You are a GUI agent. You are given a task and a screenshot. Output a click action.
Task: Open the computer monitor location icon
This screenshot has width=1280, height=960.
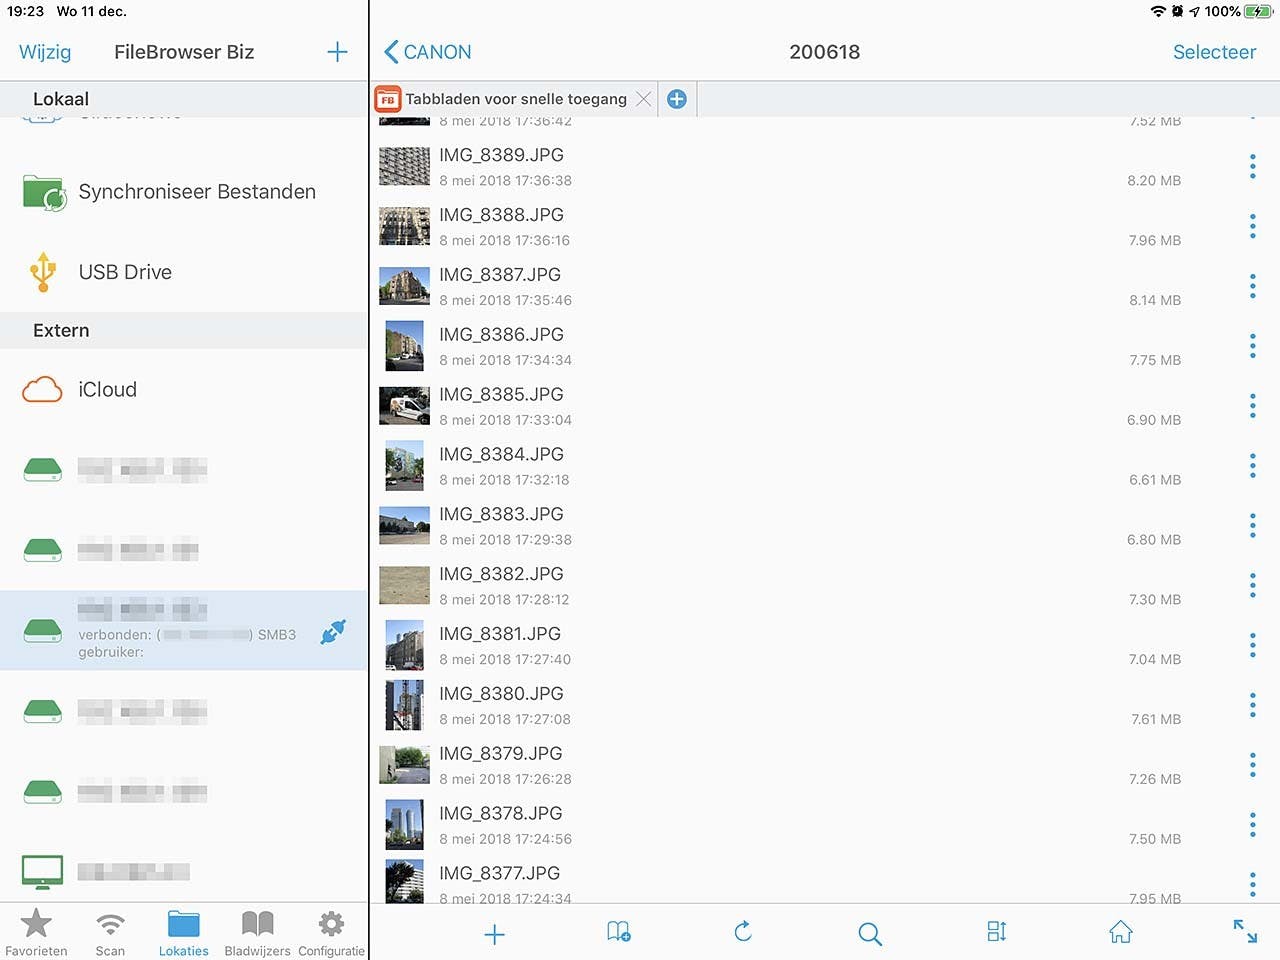pos(42,872)
